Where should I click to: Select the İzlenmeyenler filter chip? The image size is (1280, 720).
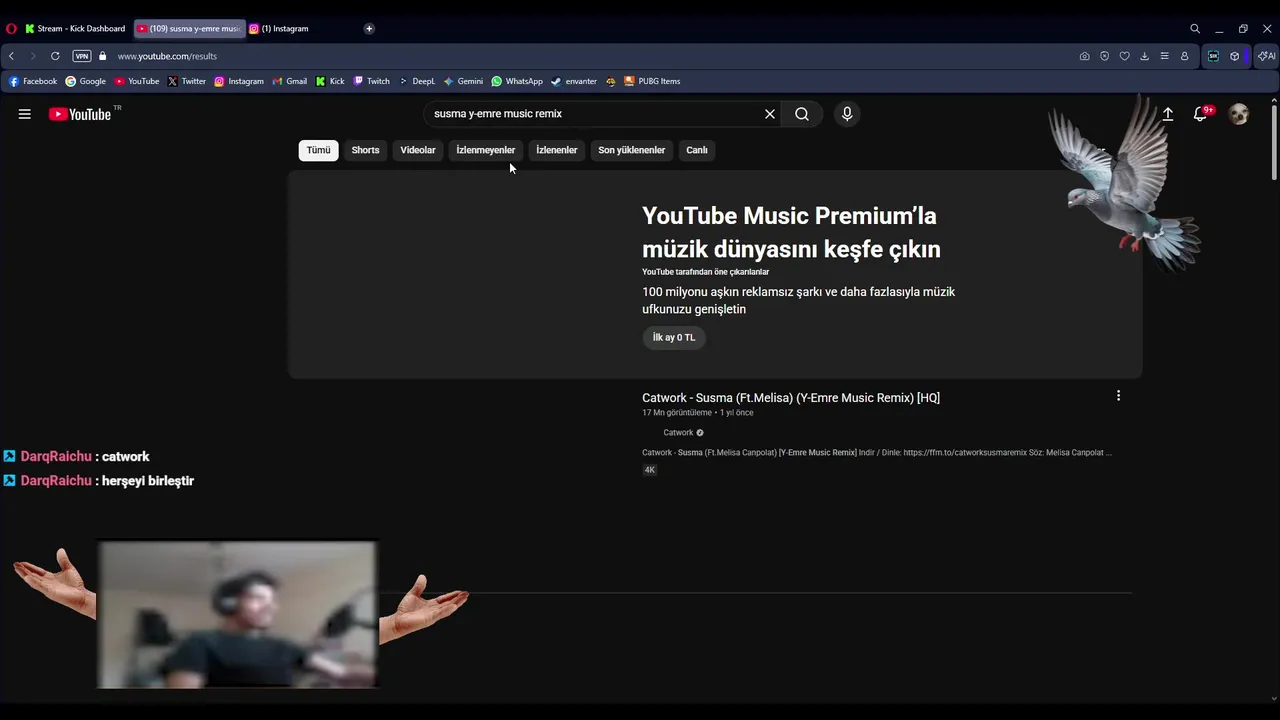pos(486,150)
